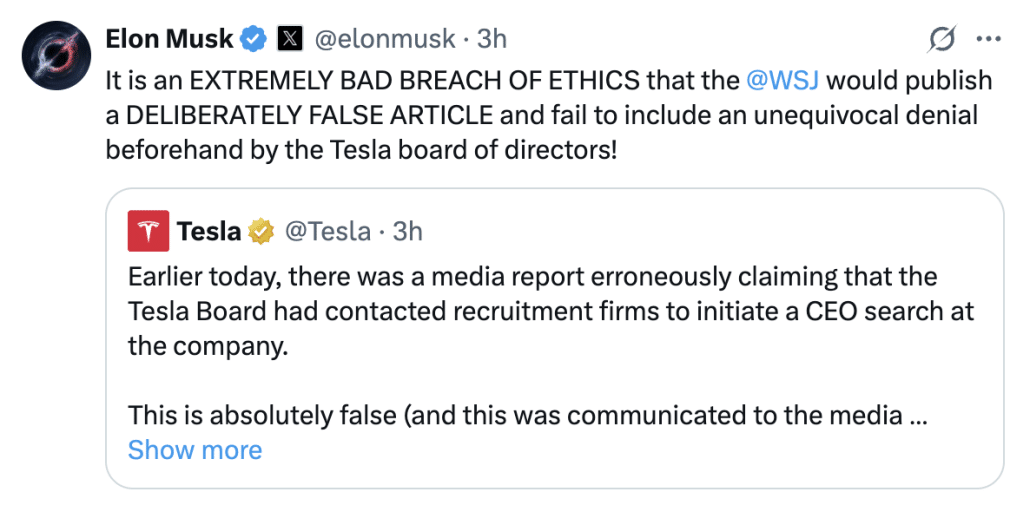Screen dimensions: 1030x505
Task: Click the red Tesla logo avatar
Action: tap(148, 231)
